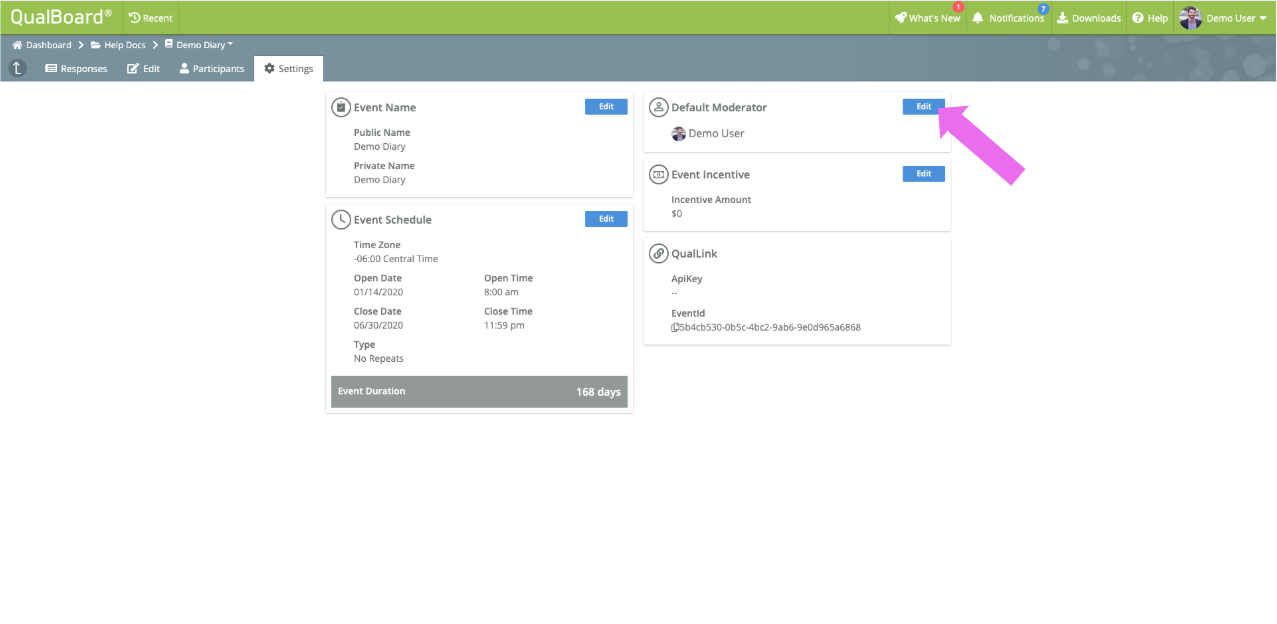Click the Downloads tray icon

(x=1062, y=18)
